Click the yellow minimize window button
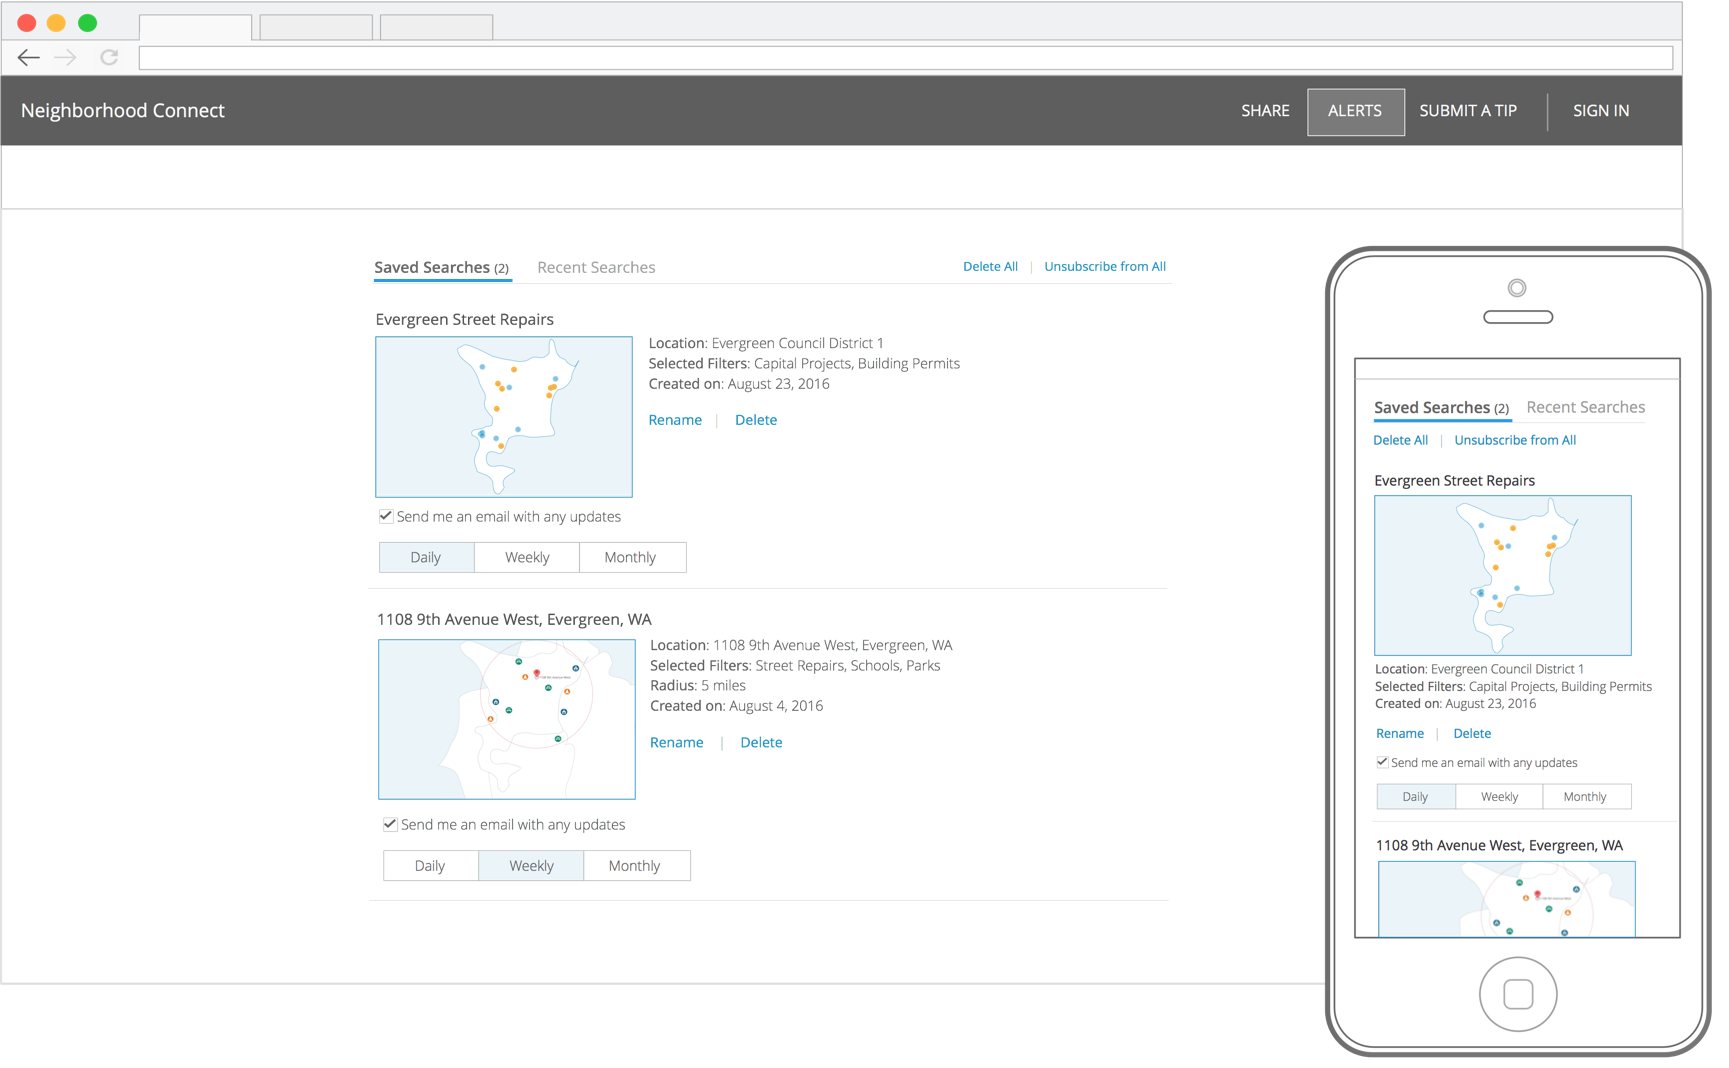The height and width of the screenshot is (1068, 1729). 57,22
